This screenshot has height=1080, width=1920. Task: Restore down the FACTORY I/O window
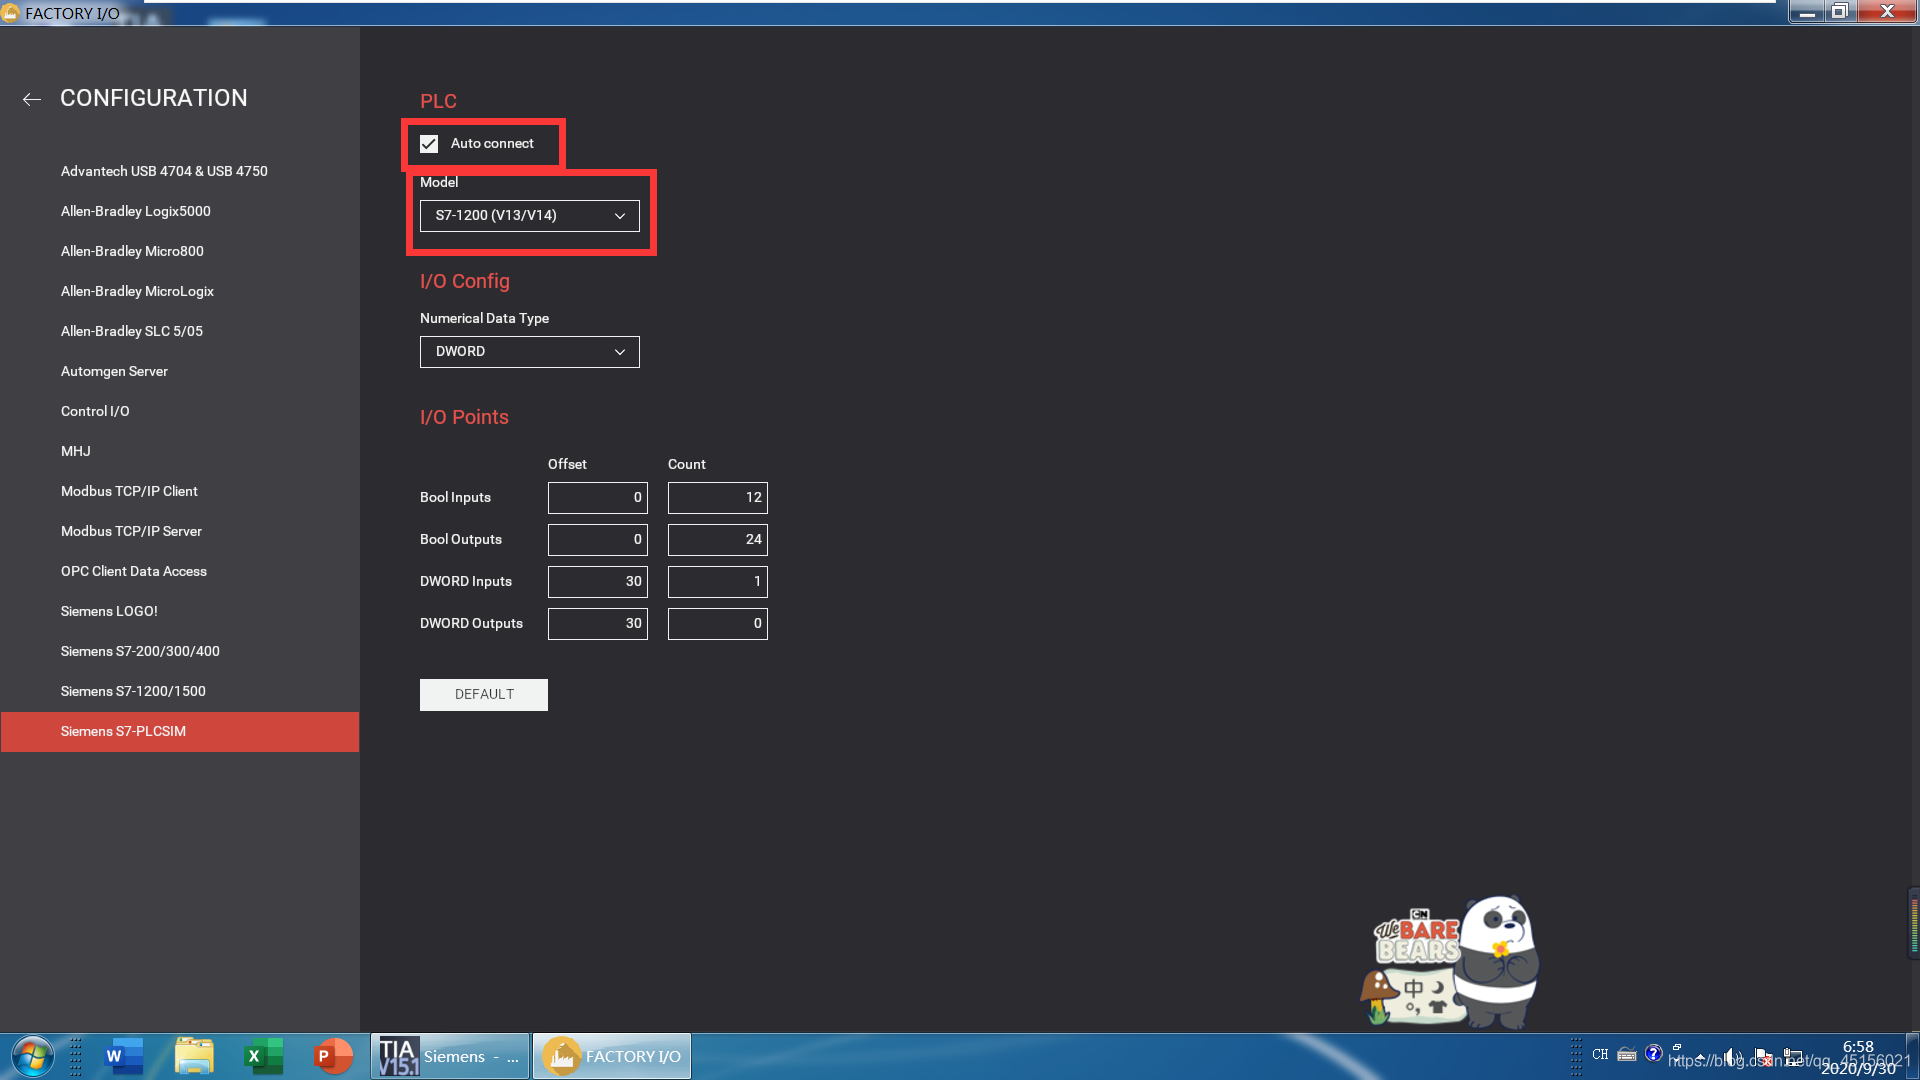pos(1839,12)
